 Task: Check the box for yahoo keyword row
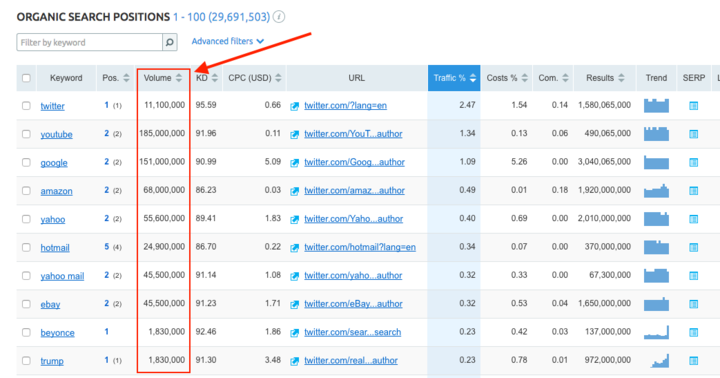pos(26,219)
